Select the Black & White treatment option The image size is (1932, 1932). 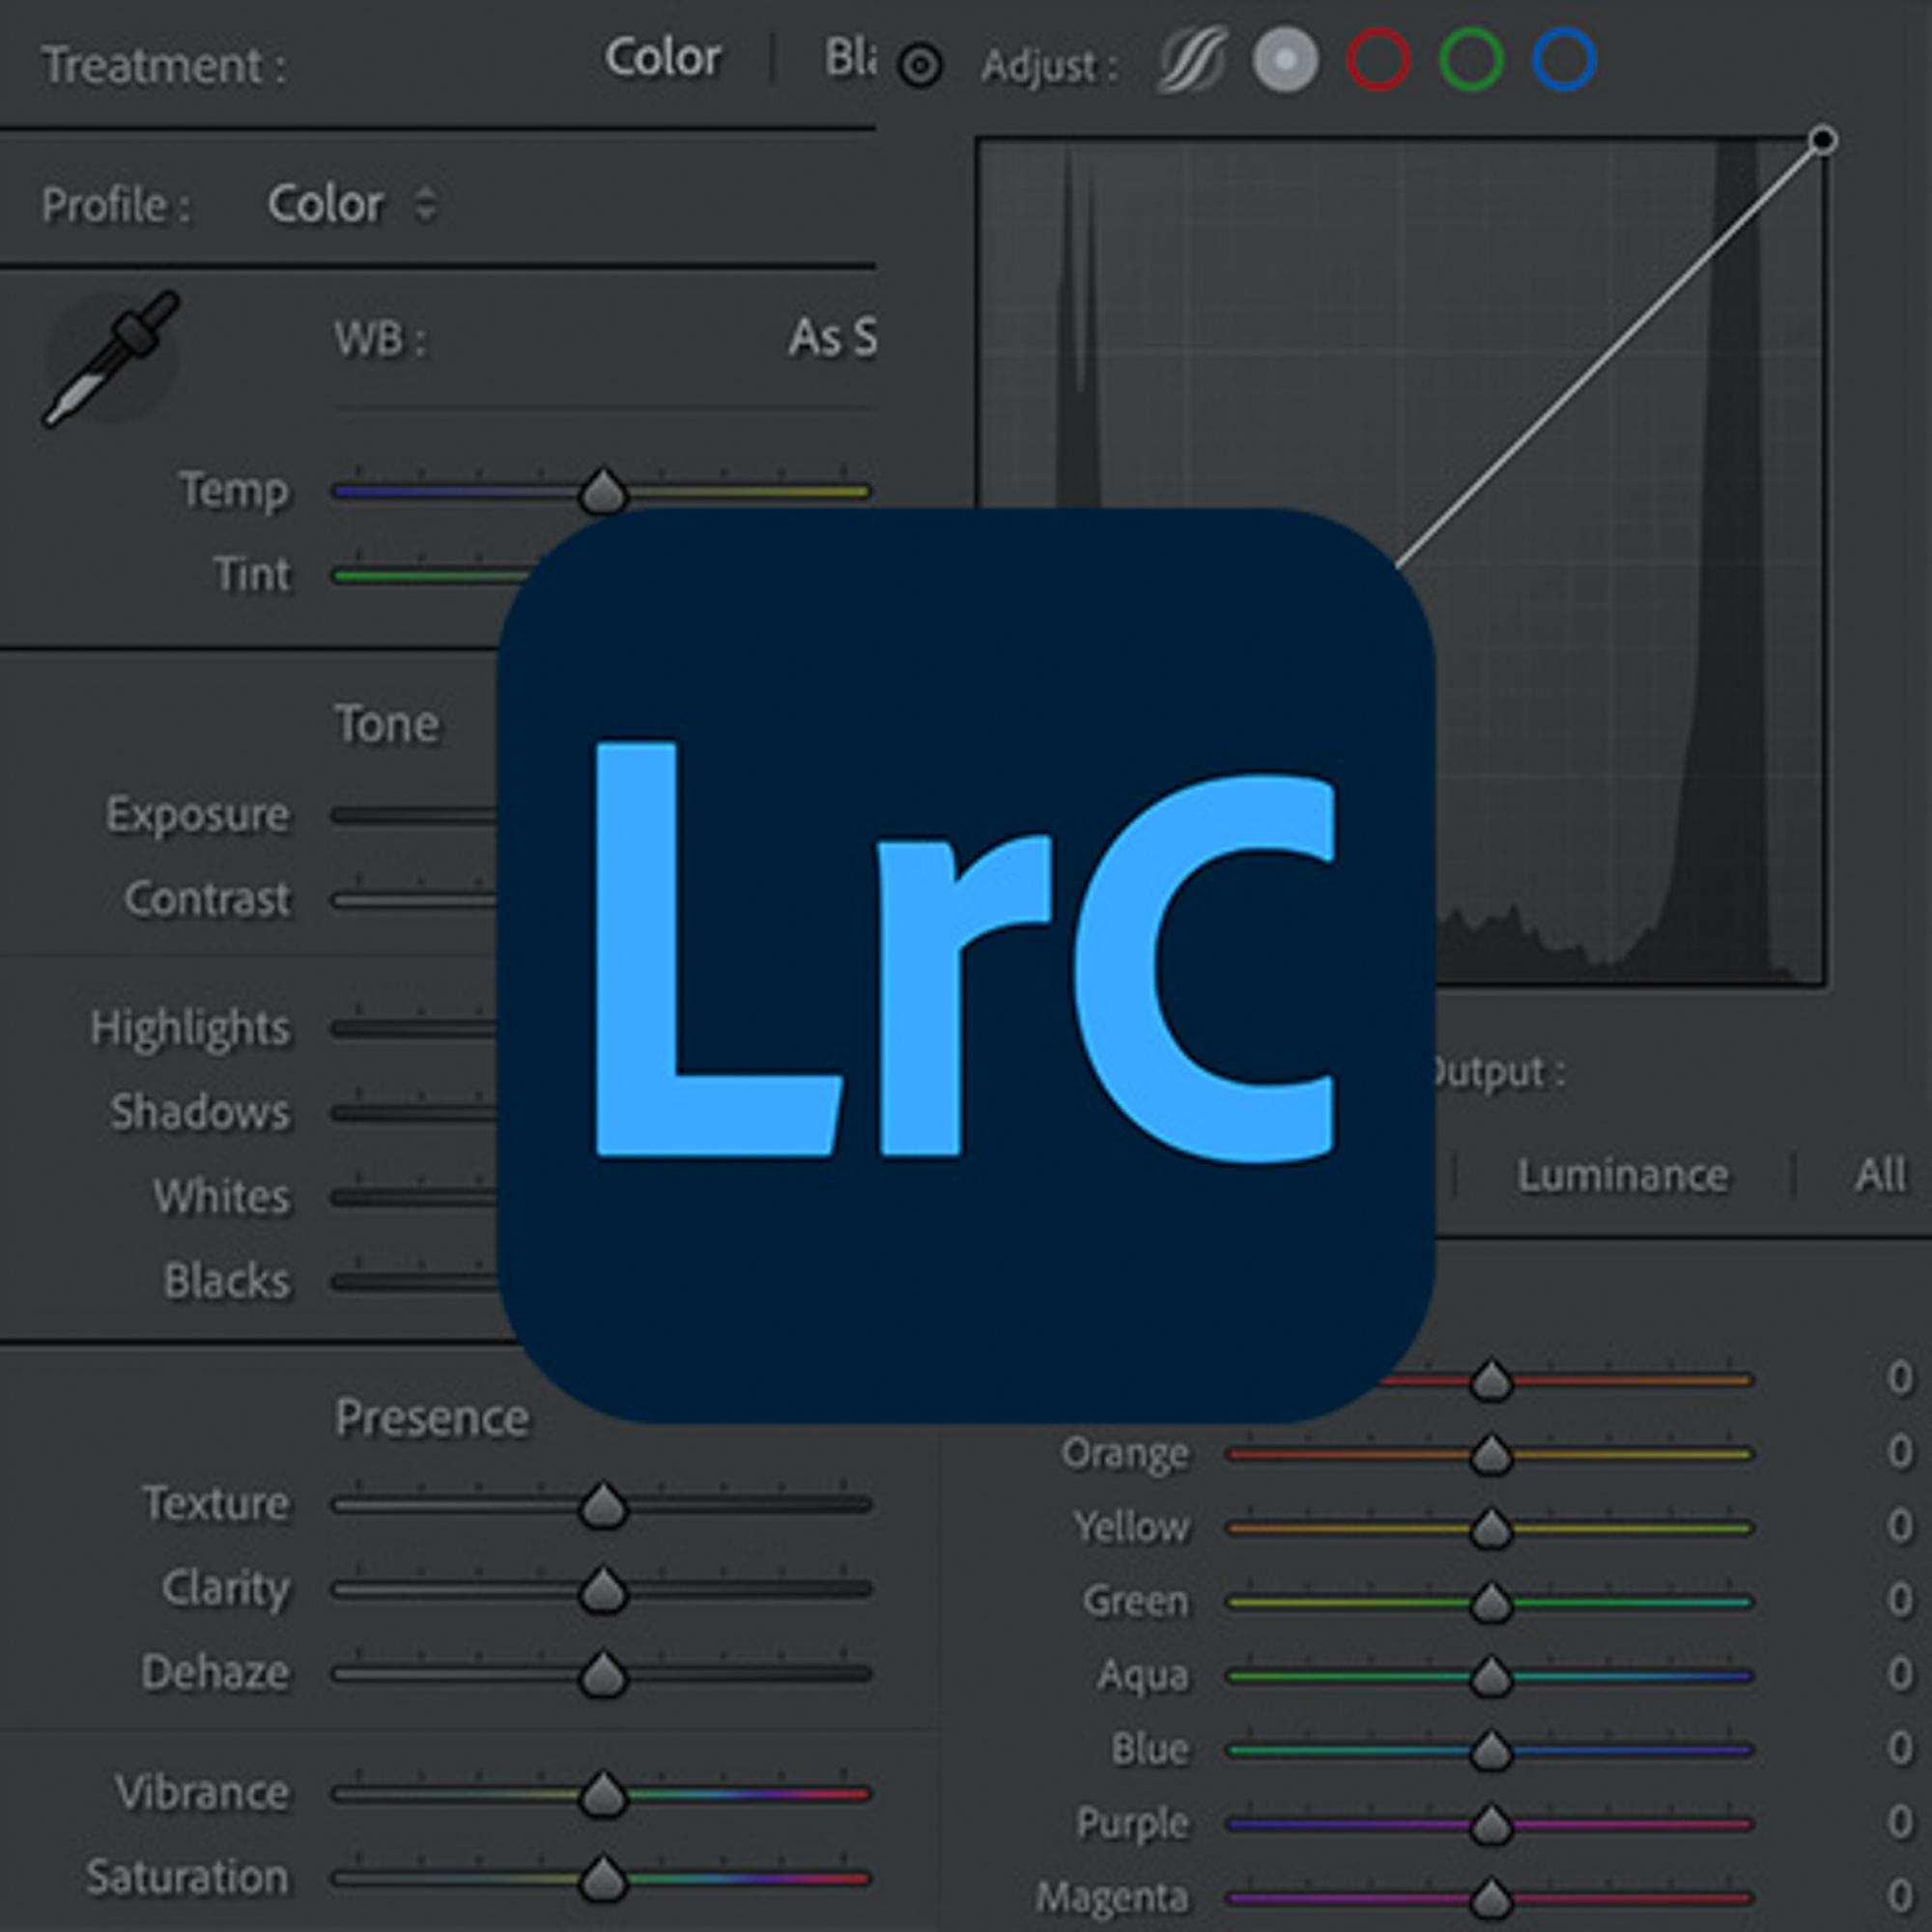pyautogui.click(x=850, y=58)
